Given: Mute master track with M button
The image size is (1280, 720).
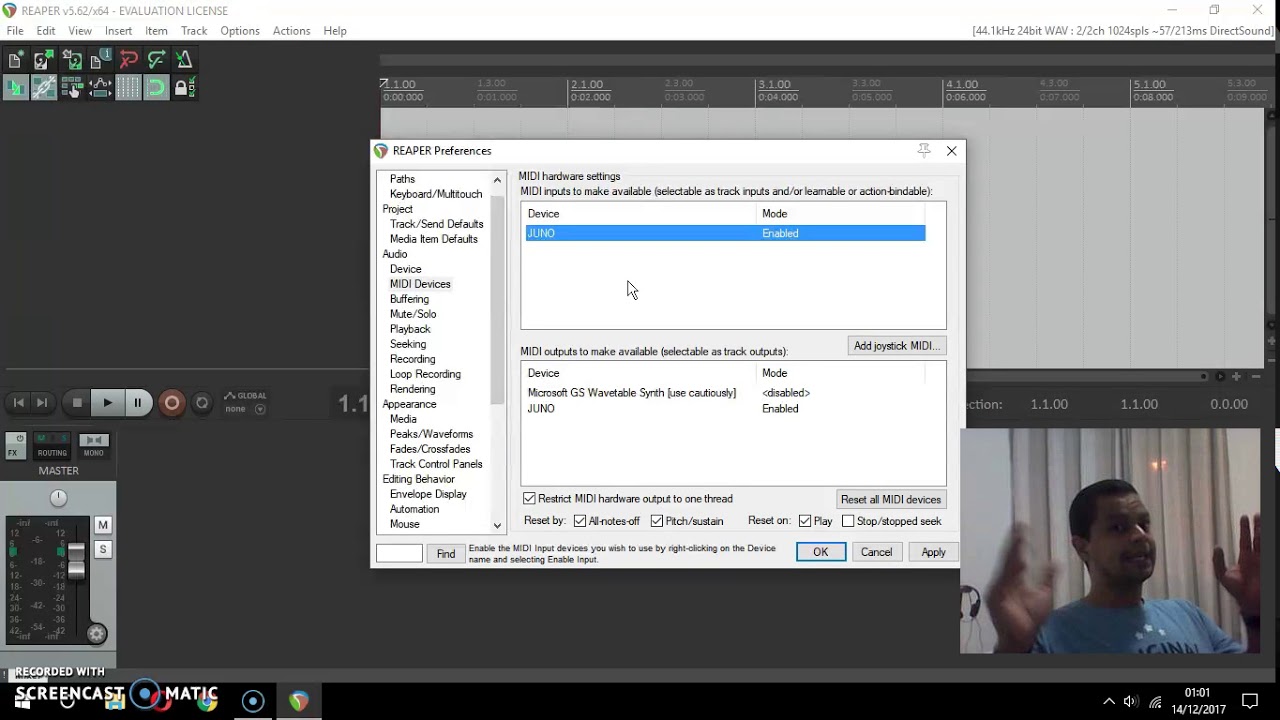Looking at the screenshot, I should point(102,525).
